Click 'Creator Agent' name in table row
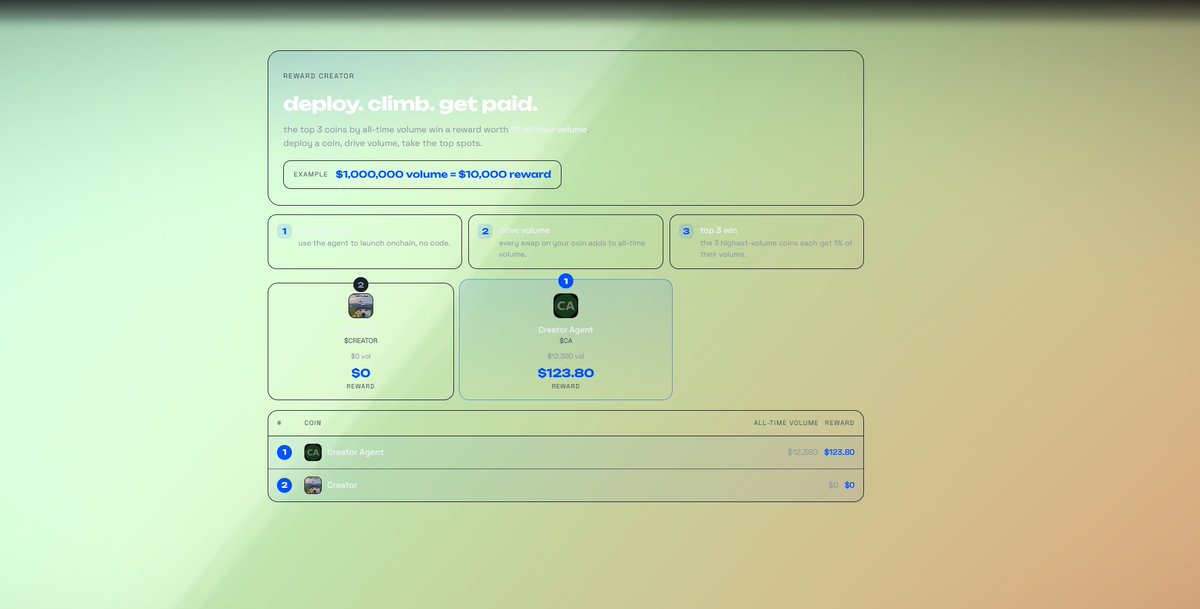This screenshot has height=609, width=1200. [x=355, y=452]
